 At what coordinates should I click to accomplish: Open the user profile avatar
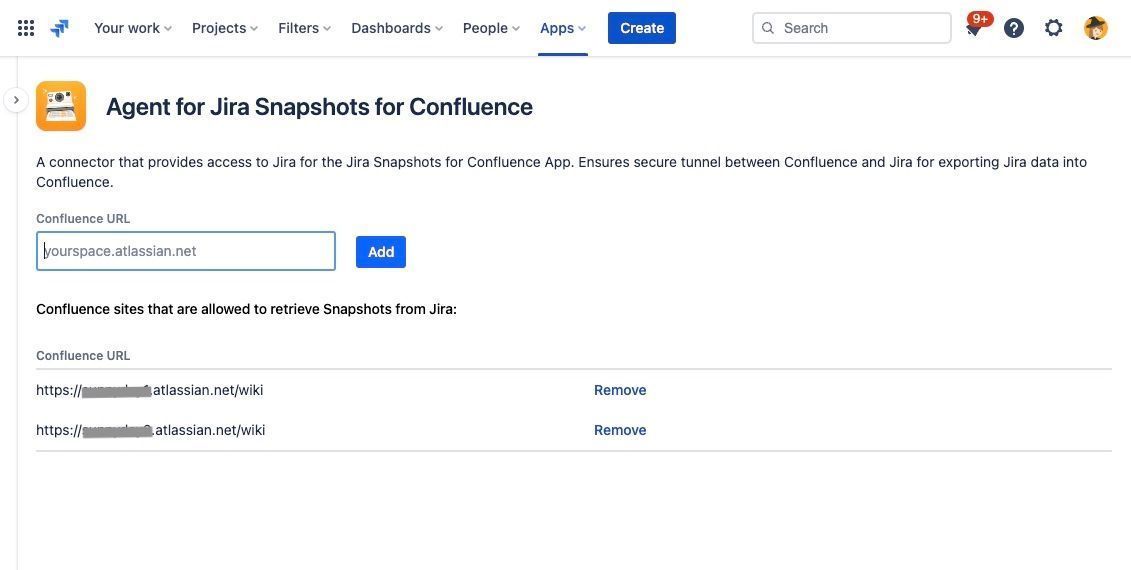click(x=1096, y=28)
